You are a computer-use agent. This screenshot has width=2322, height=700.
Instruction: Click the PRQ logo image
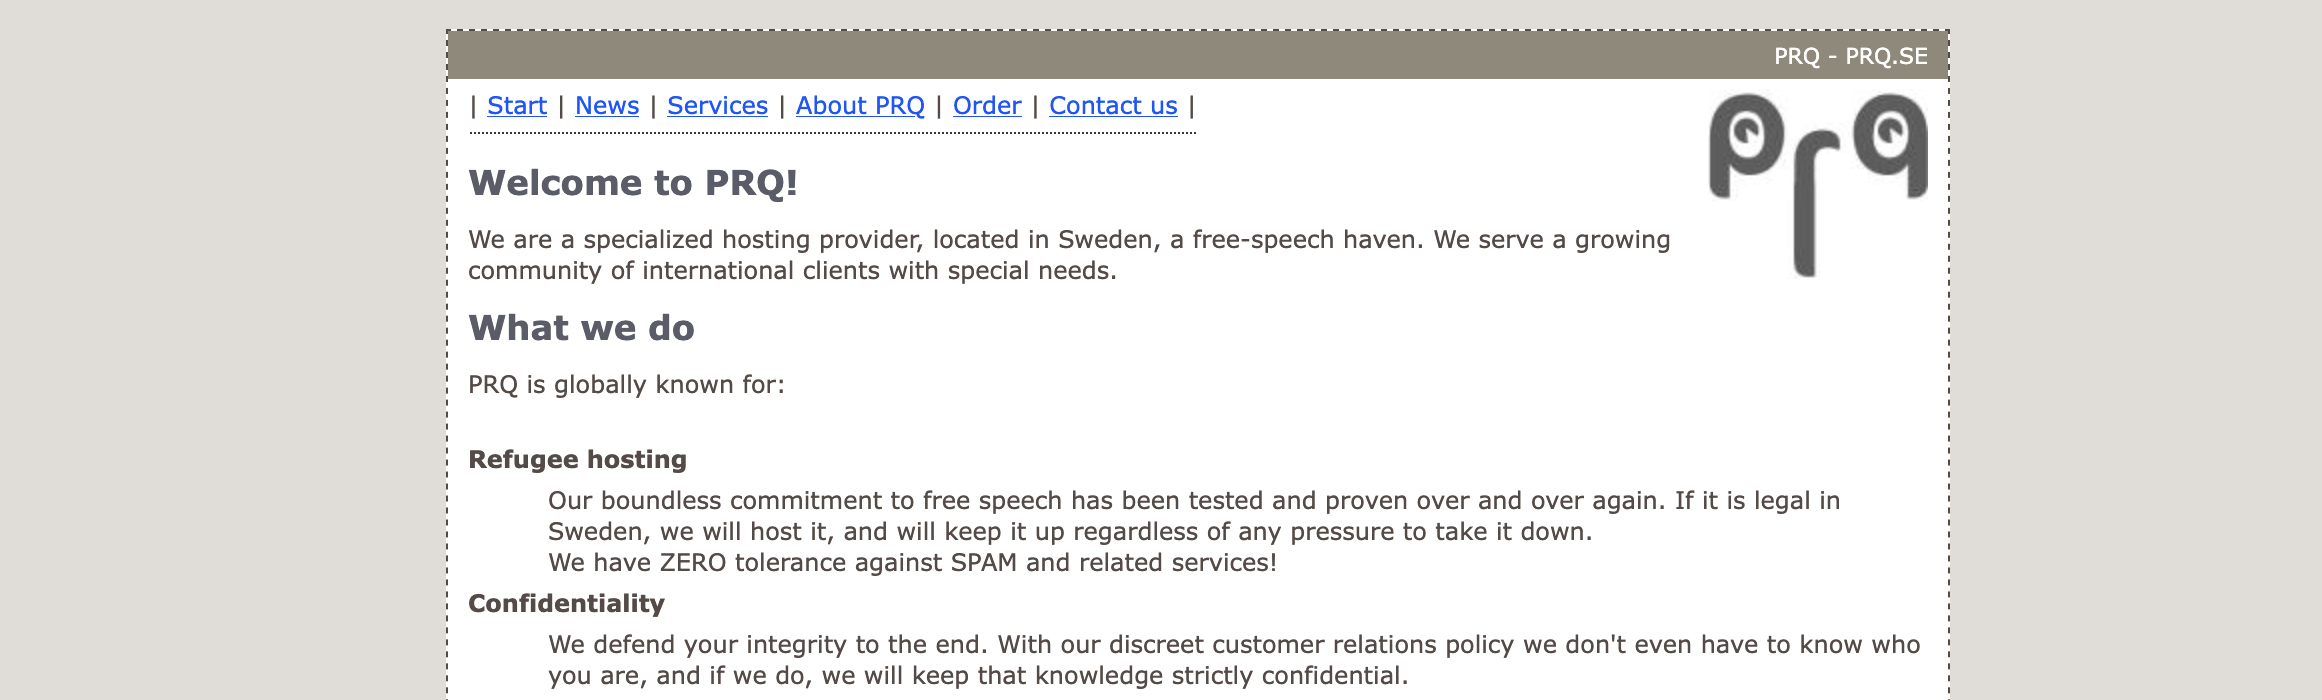pos(1818,185)
